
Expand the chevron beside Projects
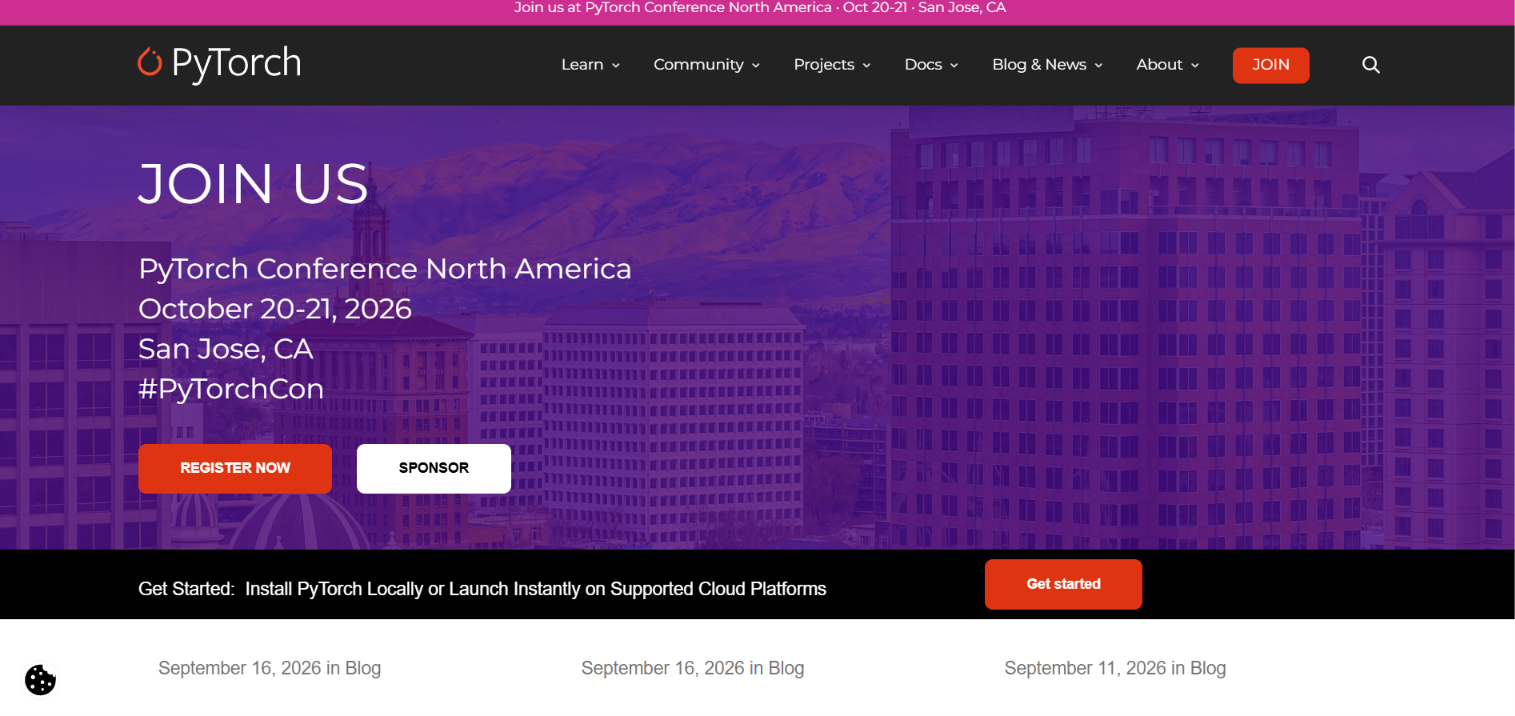867,65
